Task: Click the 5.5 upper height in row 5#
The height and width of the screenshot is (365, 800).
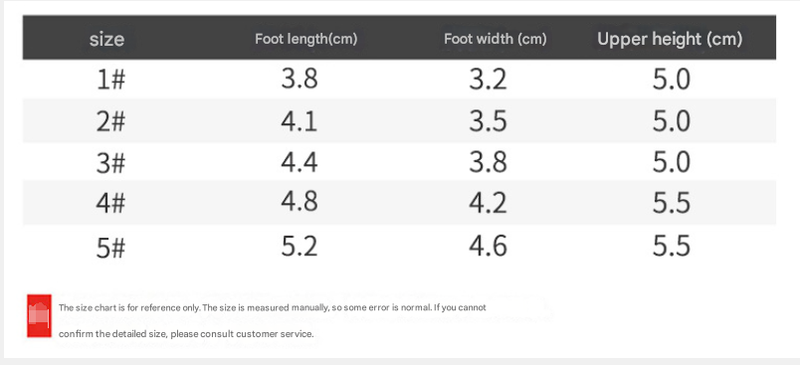Action: point(671,246)
